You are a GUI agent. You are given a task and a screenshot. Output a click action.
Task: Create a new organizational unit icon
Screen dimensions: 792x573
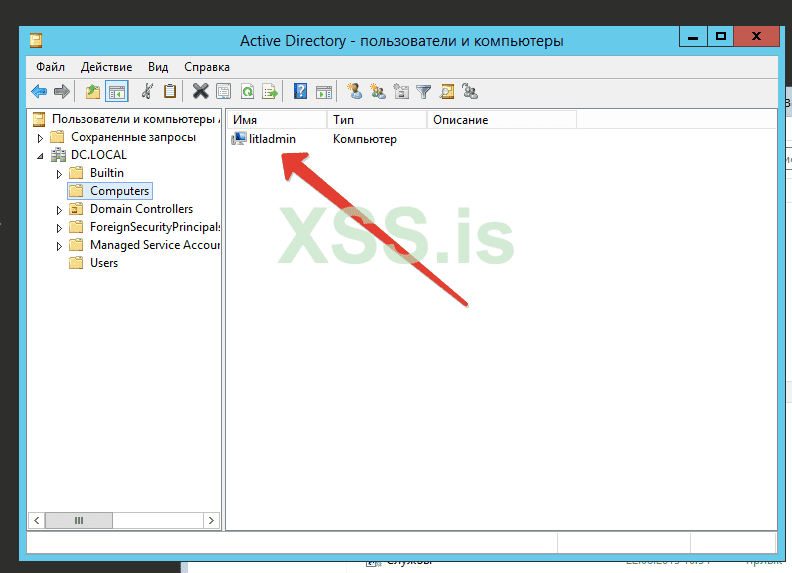click(401, 91)
